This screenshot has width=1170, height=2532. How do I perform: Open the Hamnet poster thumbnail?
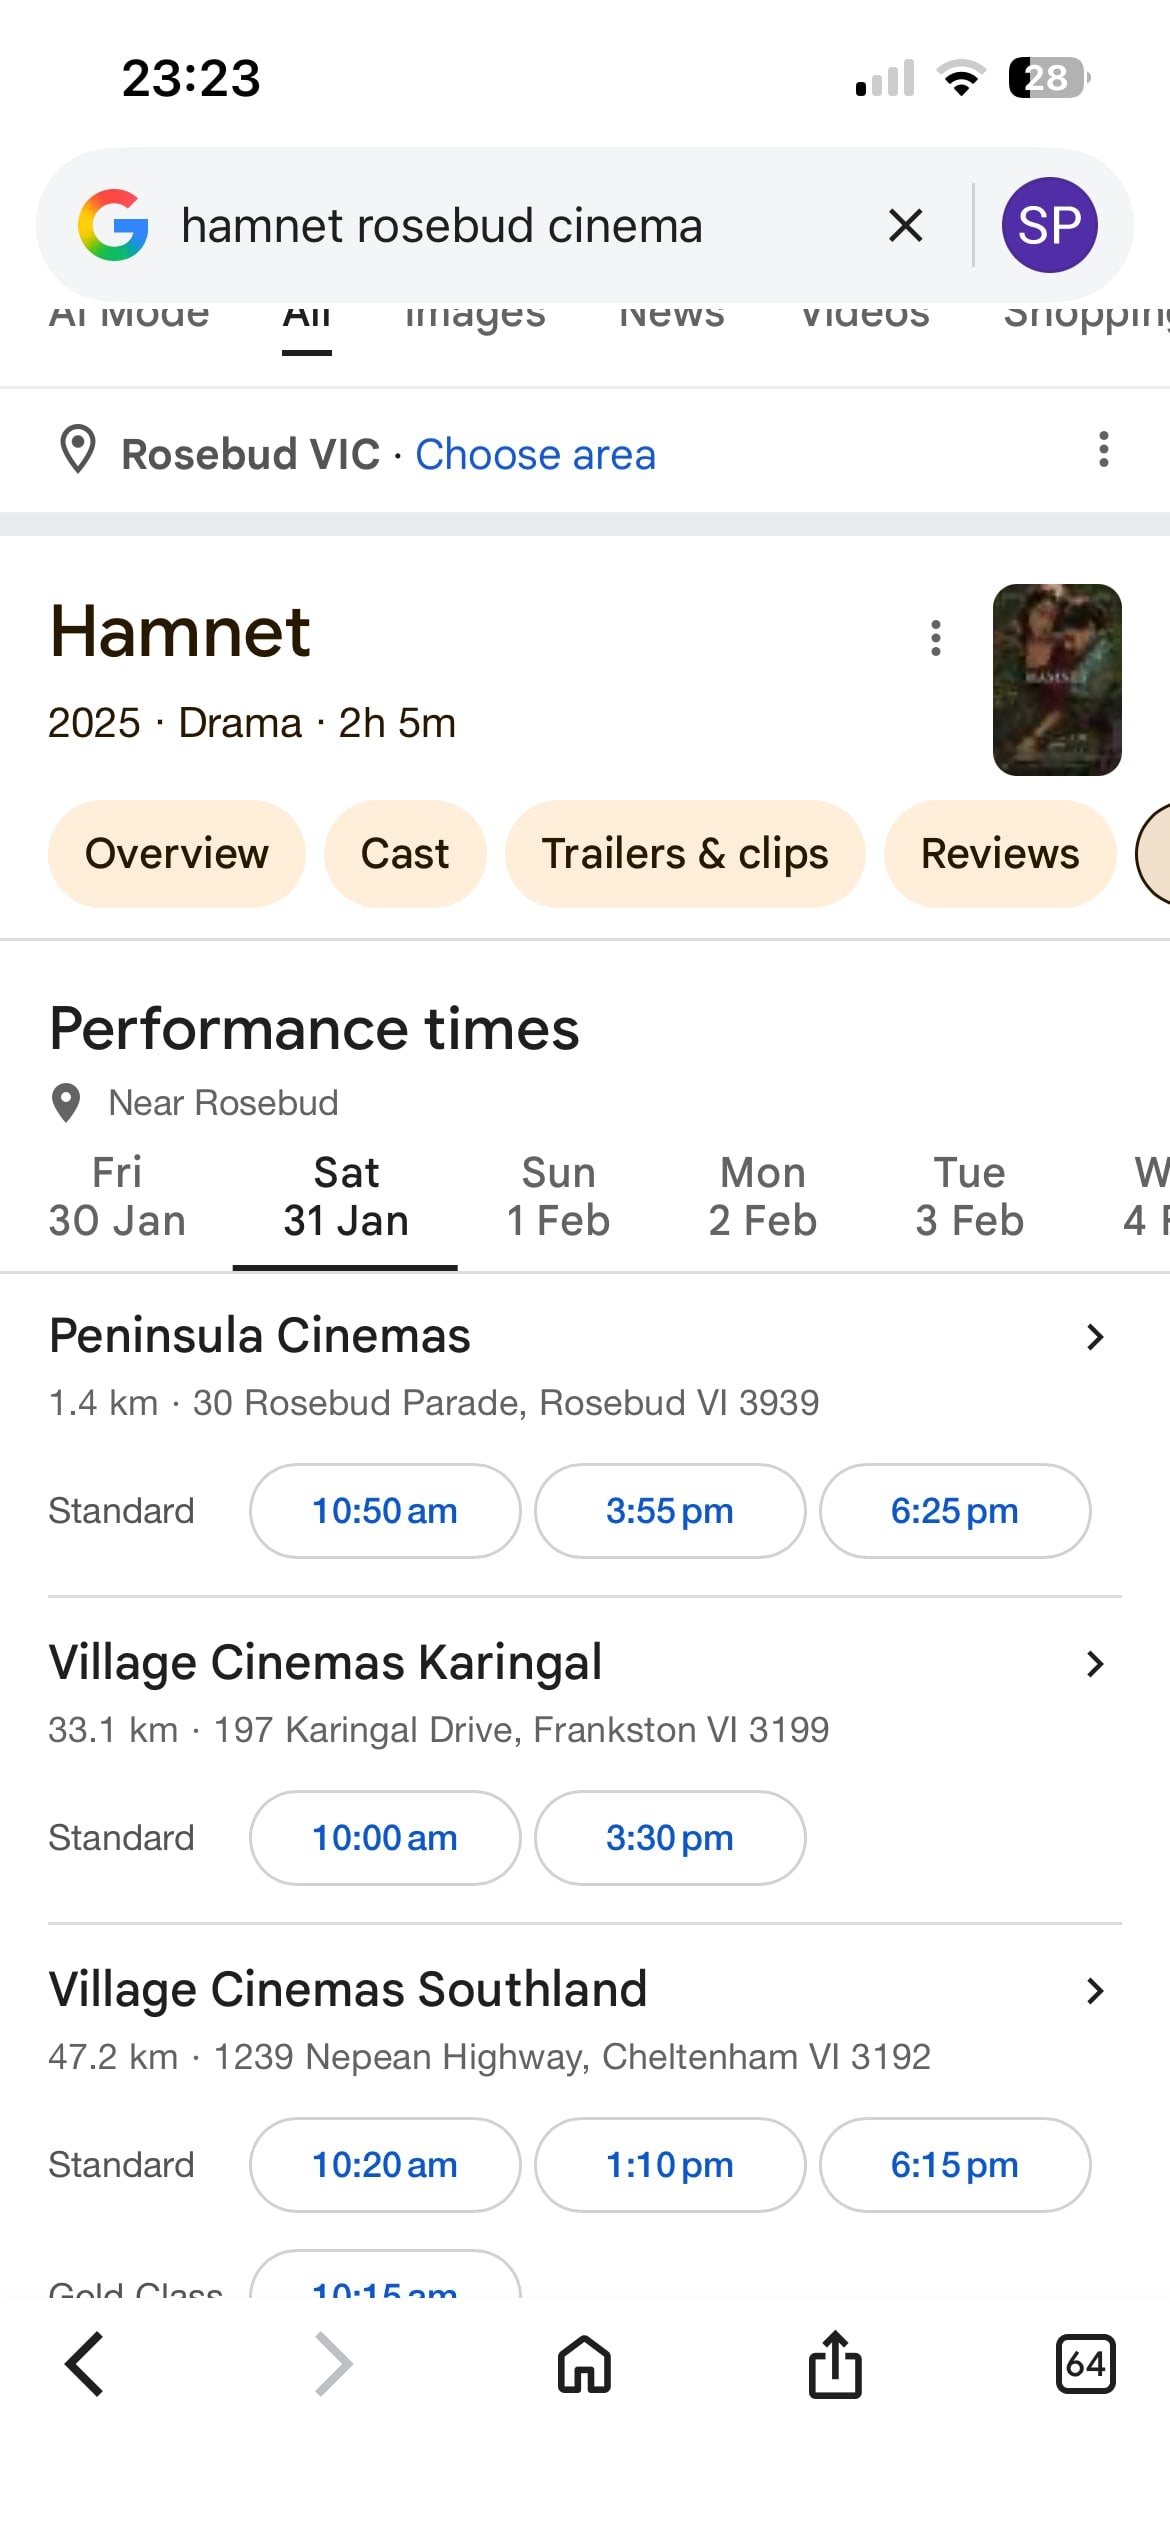[1056, 680]
